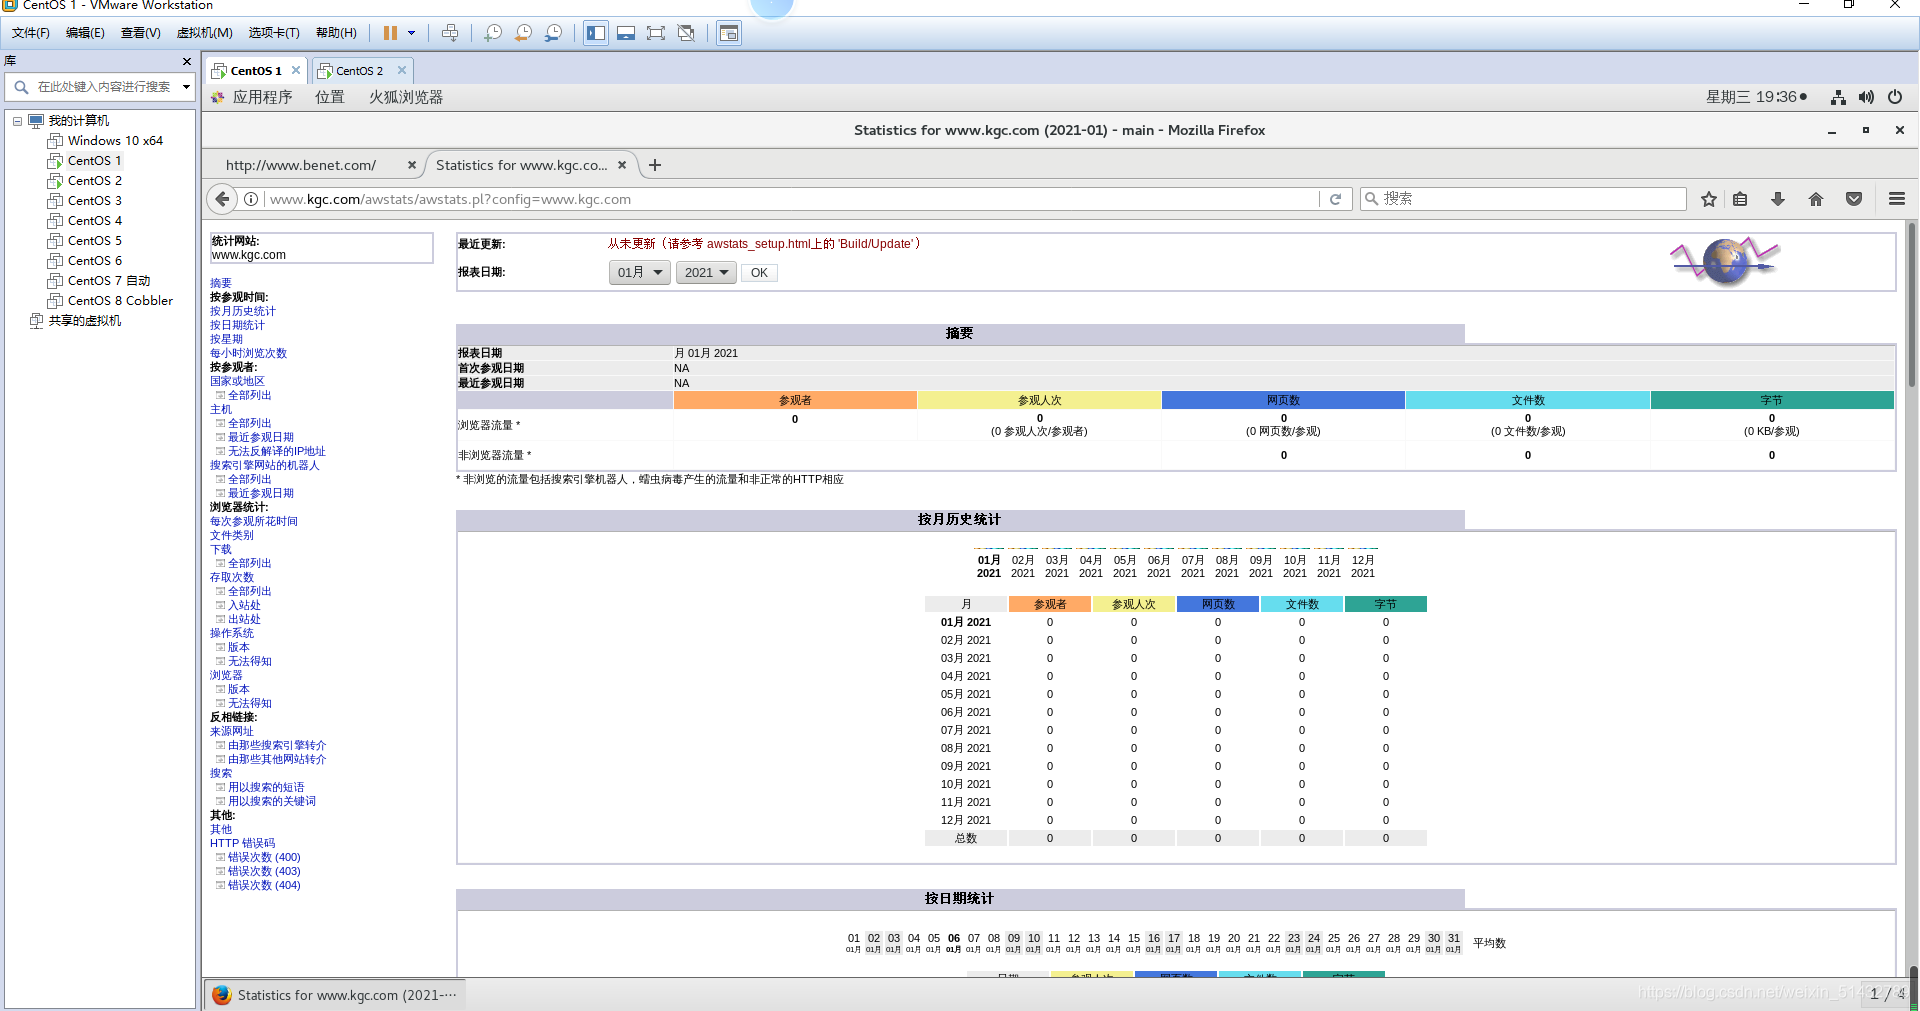Click the site info icon in address bar
1920x1011 pixels.
[x=251, y=199]
